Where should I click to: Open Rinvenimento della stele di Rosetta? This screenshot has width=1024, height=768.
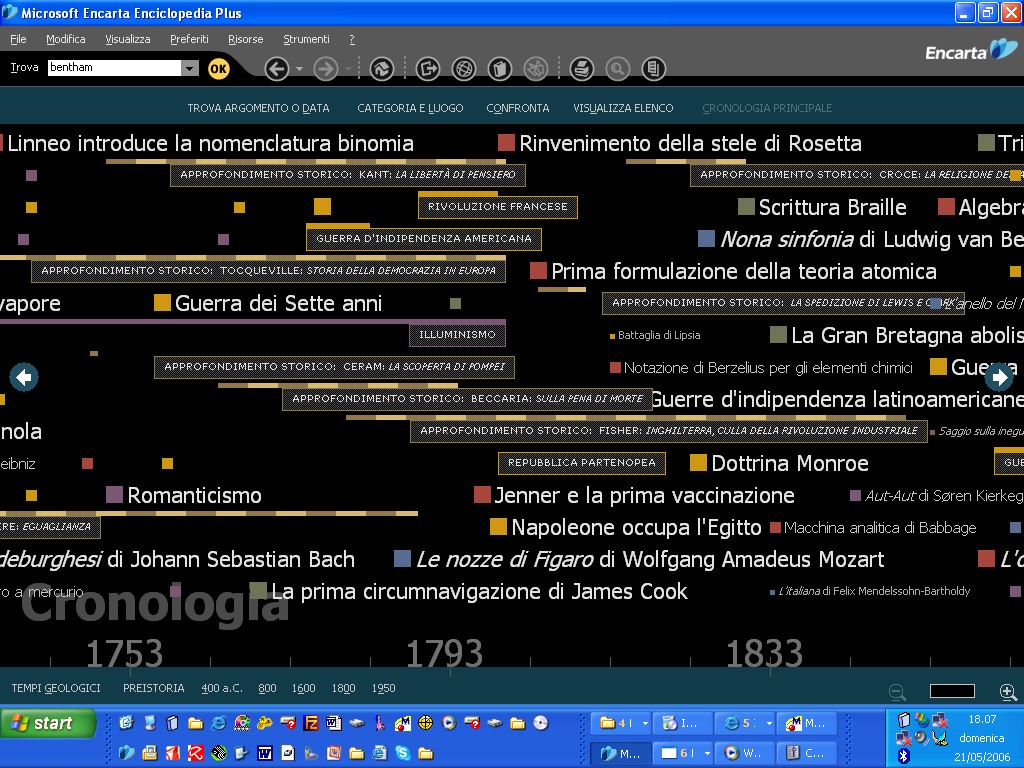(680, 144)
